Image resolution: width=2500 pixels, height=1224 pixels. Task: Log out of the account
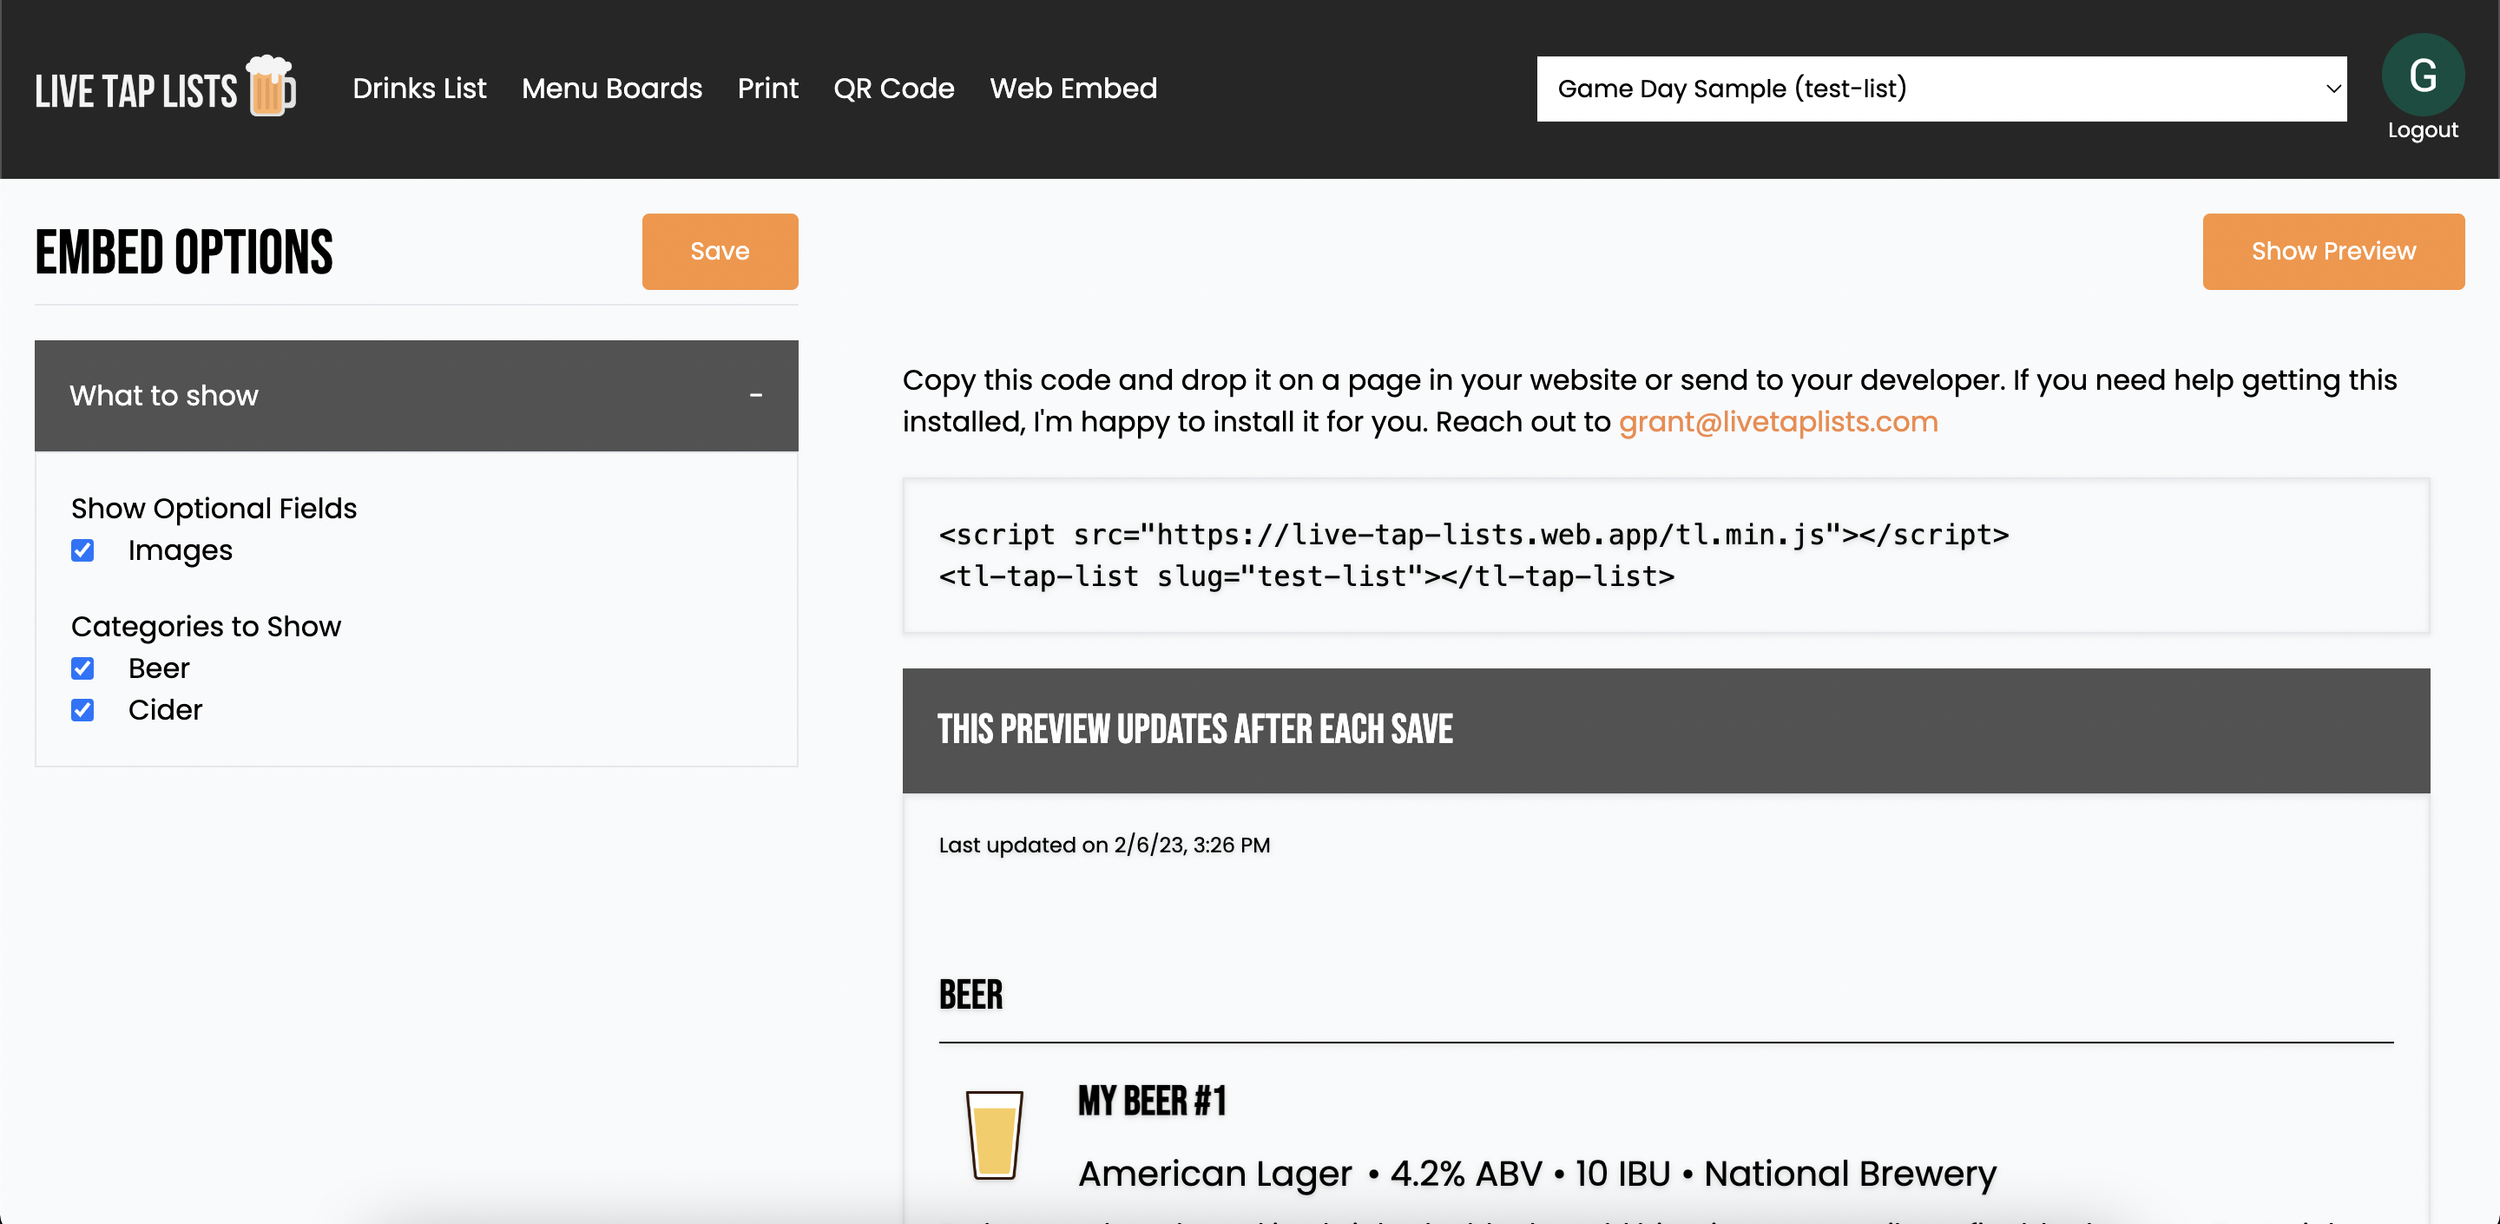pos(2422,130)
